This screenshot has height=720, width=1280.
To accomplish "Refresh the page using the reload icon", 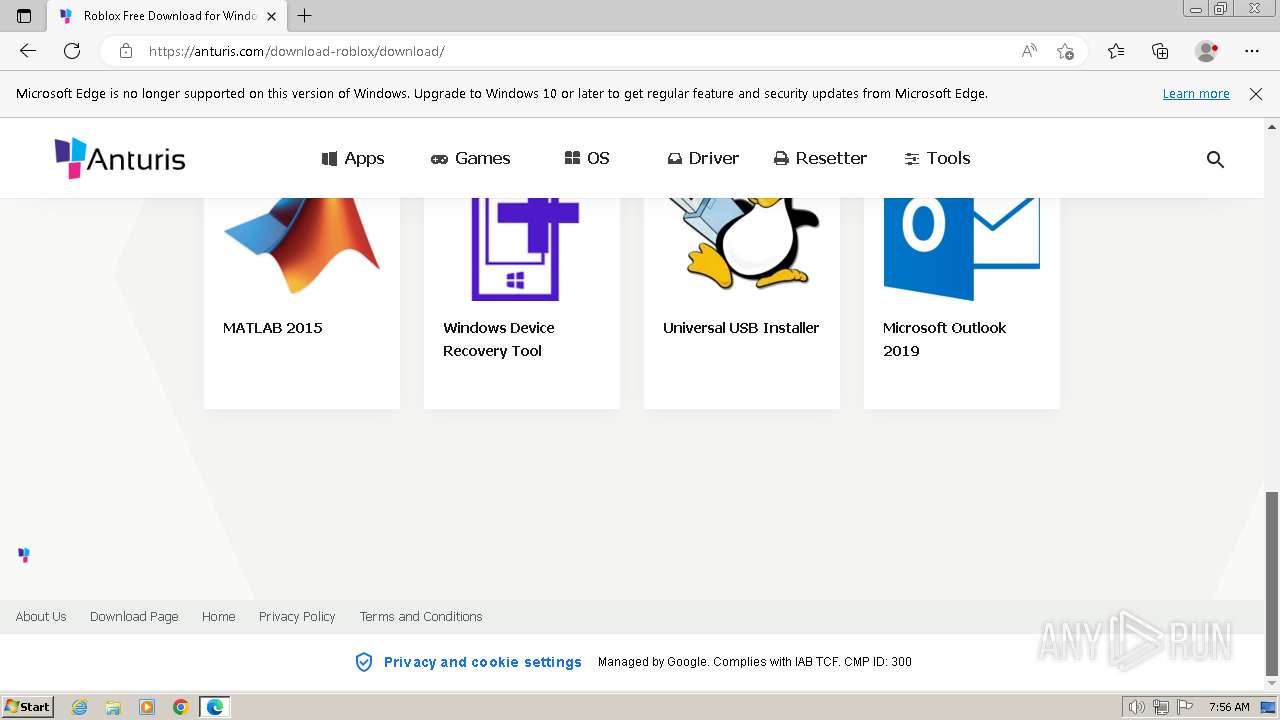I will (x=72, y=51).
